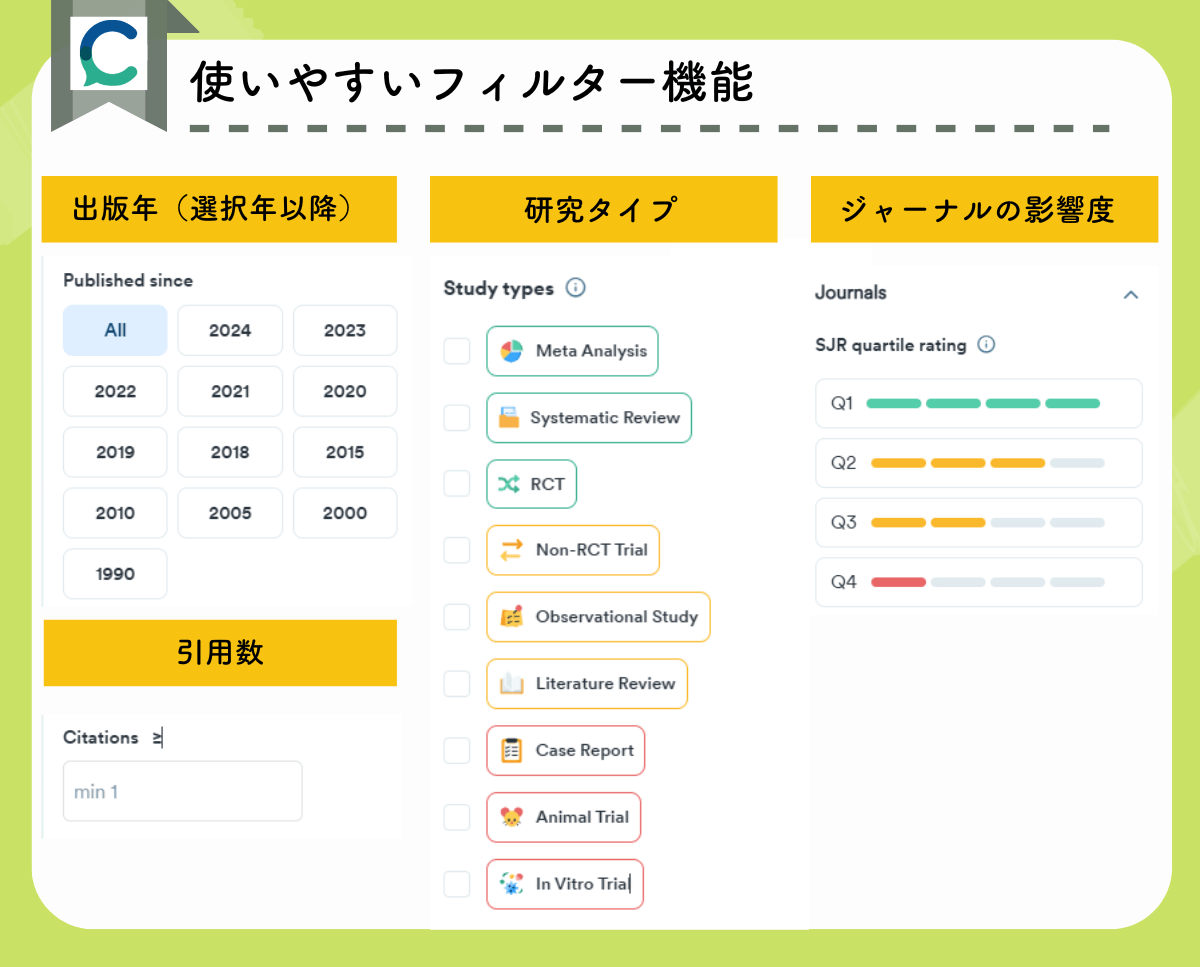Collapse the Journals section chevron
This screenshot has width=1200, height=967.
click(x=1131, y=294)
